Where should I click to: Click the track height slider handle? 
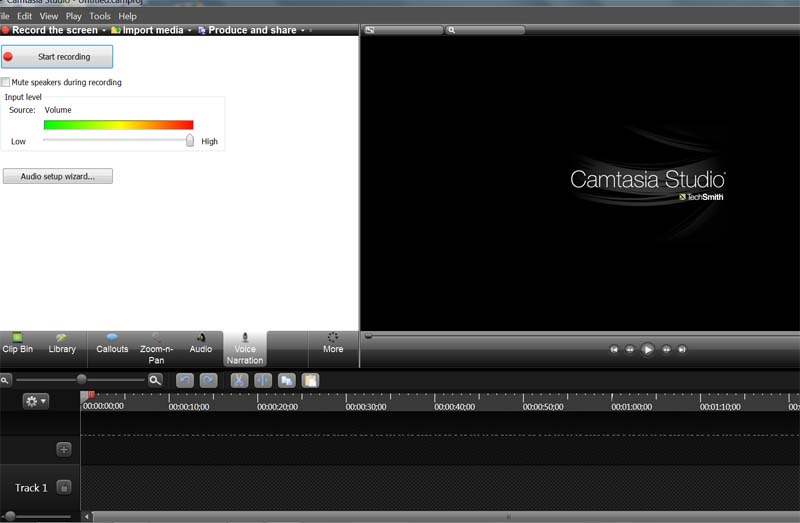(x=10, y=516)
